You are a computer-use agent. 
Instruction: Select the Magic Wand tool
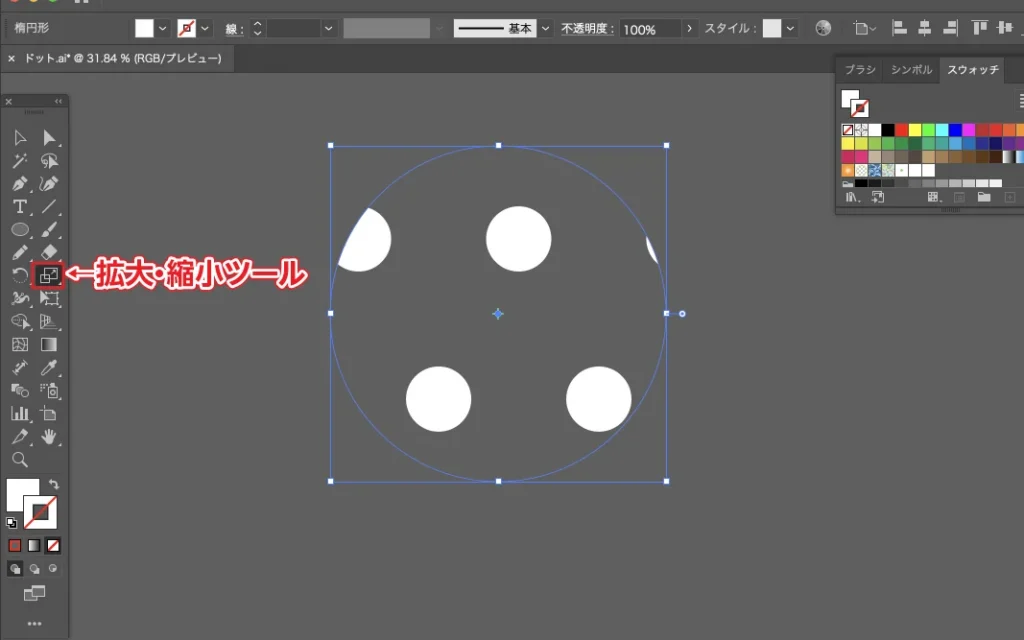click(x=19, y=161)
